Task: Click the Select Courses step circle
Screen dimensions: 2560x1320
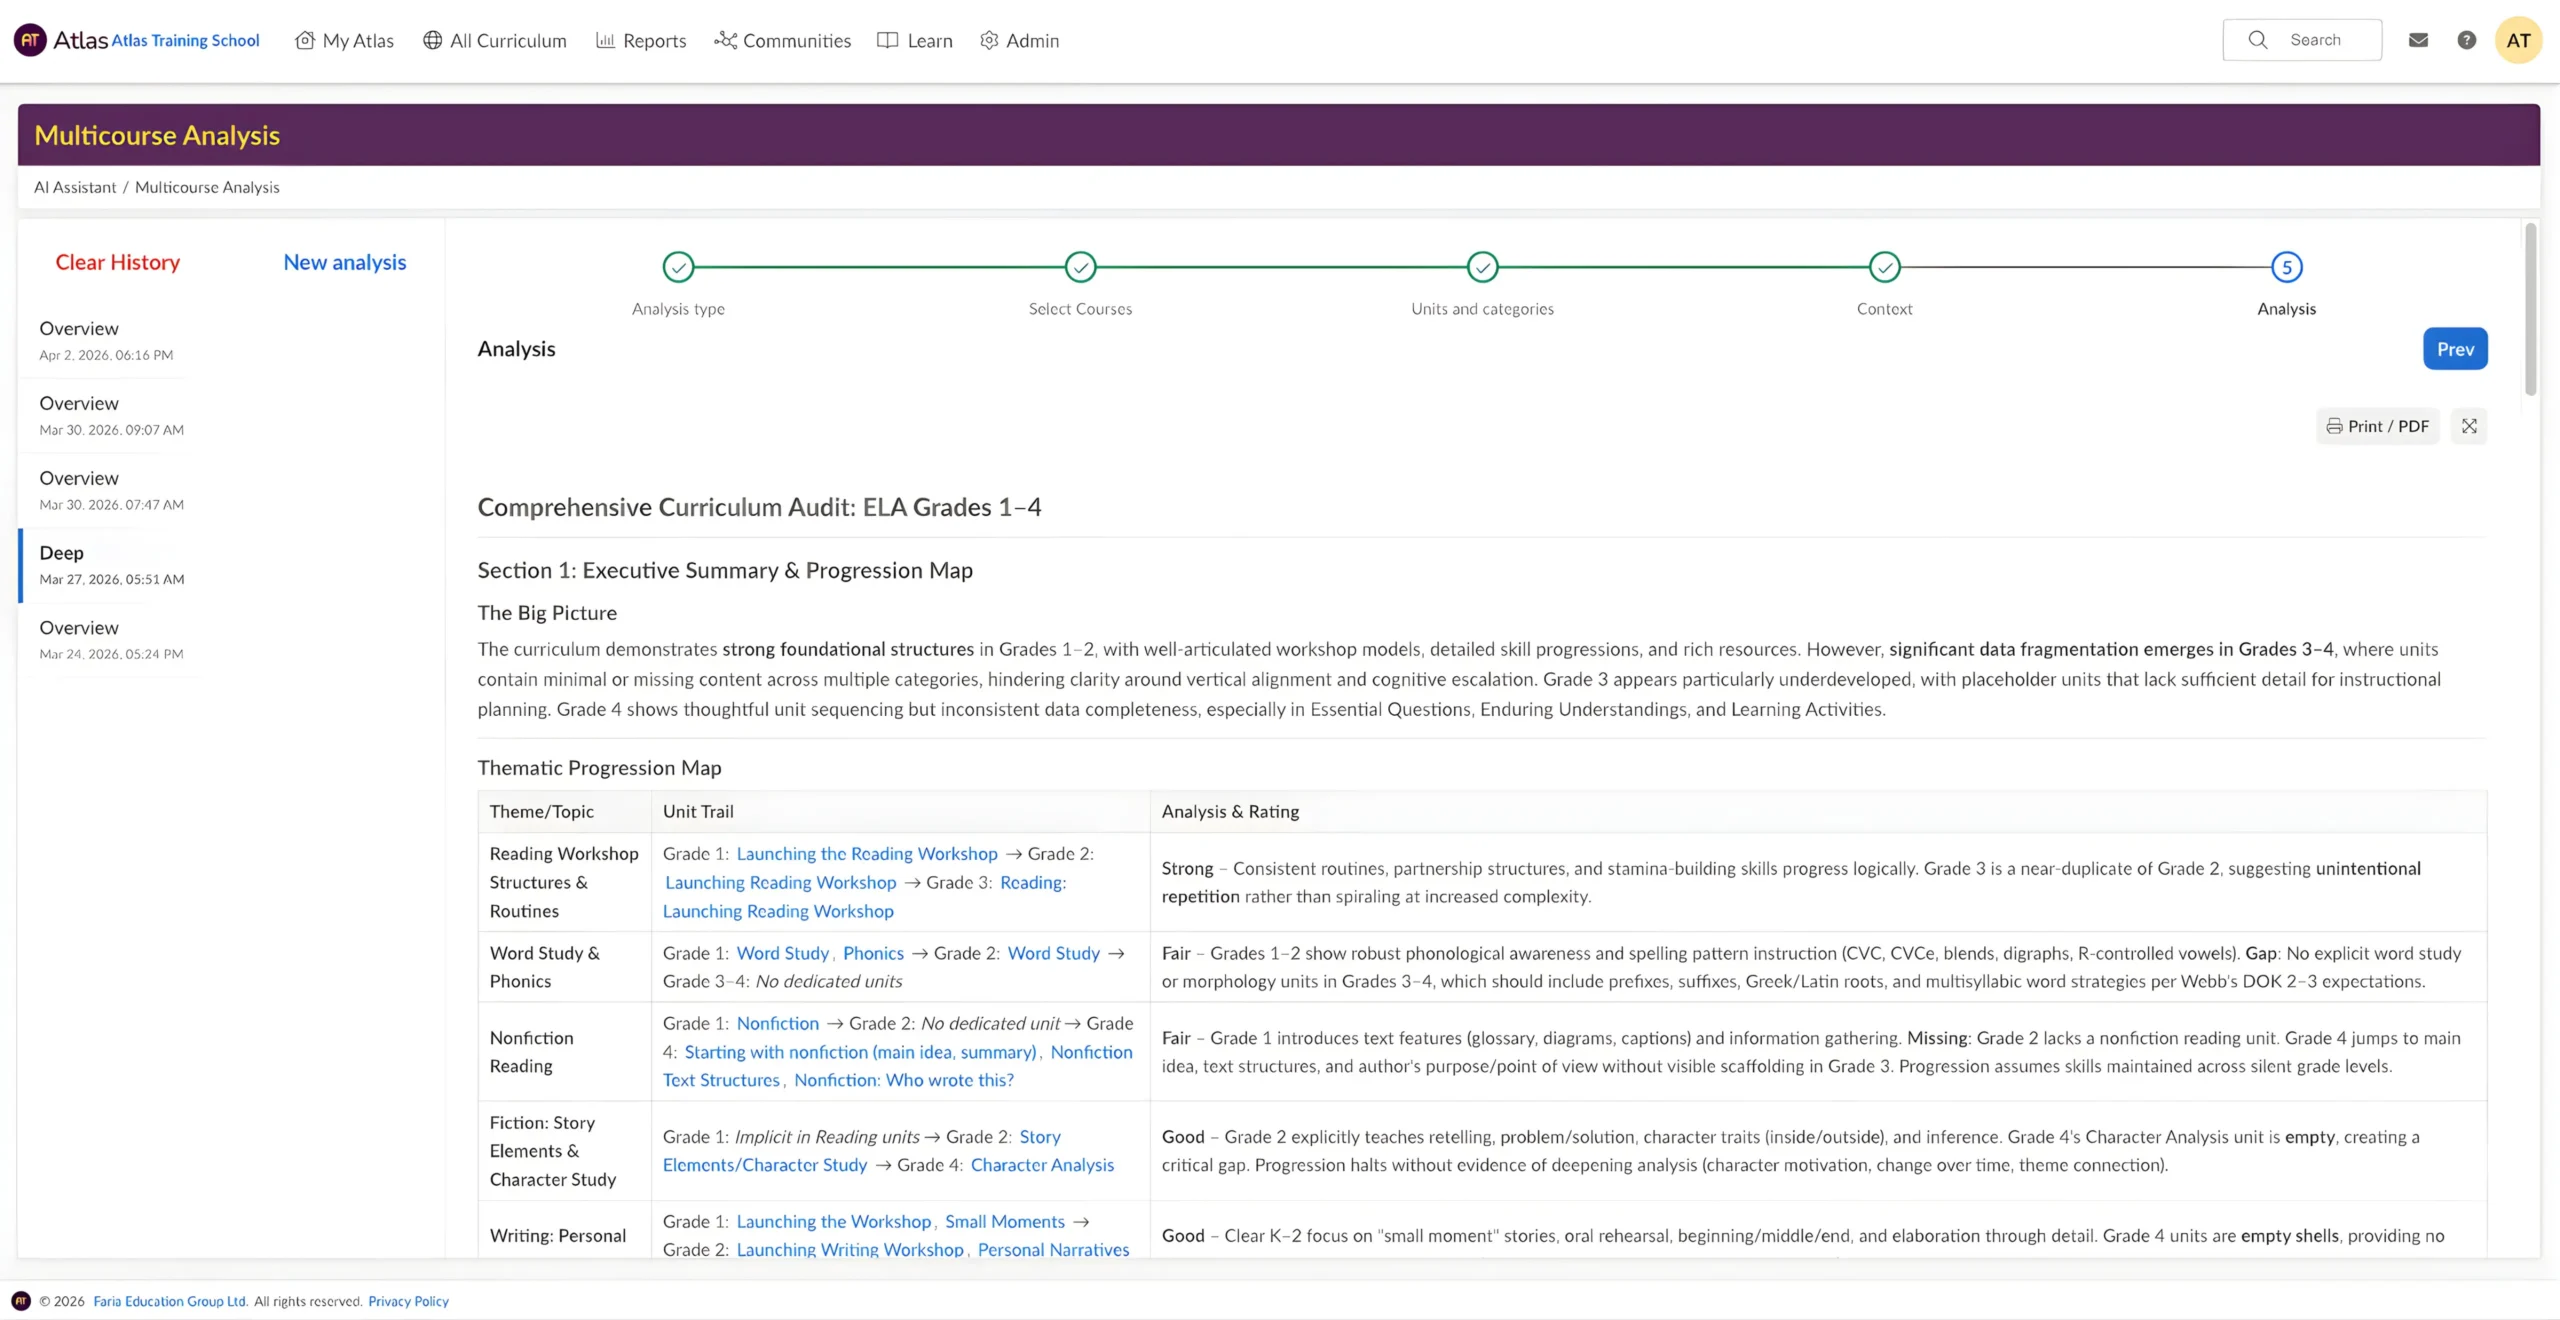Action: pyautogui.click(x=1080, y=267)
